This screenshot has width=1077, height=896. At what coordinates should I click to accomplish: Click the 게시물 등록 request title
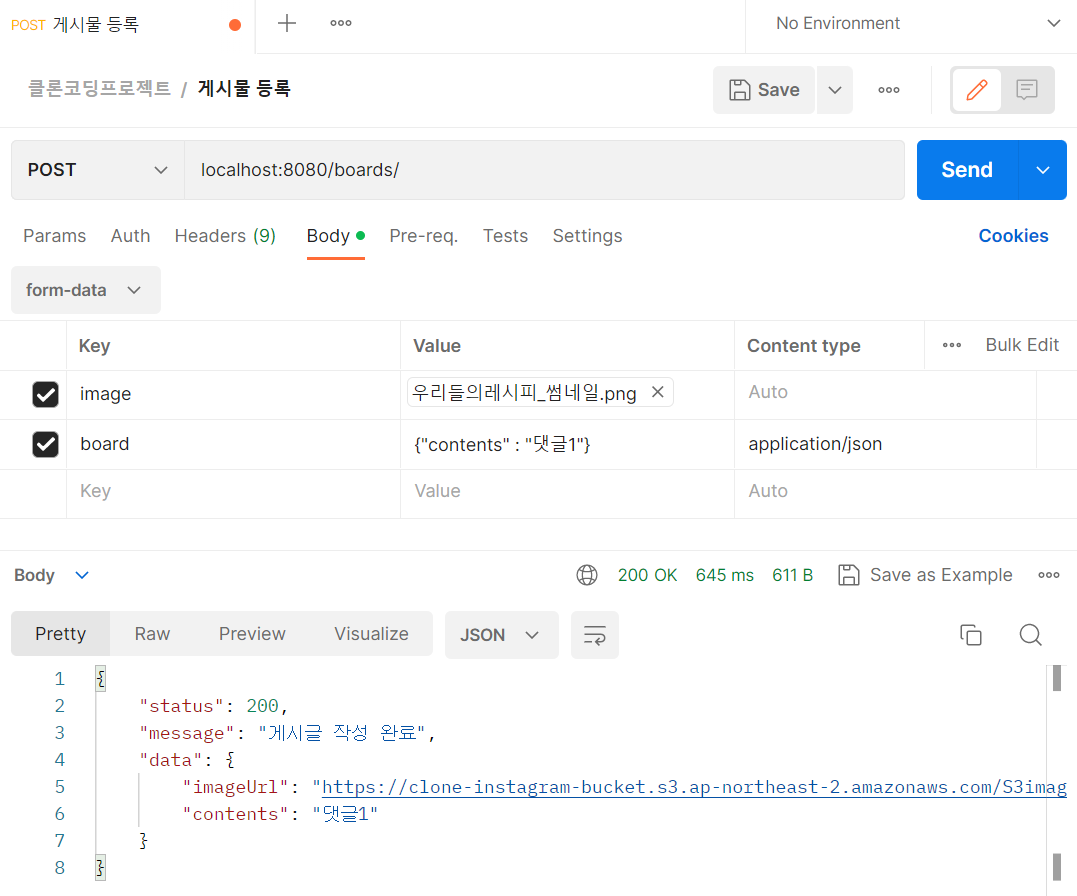coord(245,89)
